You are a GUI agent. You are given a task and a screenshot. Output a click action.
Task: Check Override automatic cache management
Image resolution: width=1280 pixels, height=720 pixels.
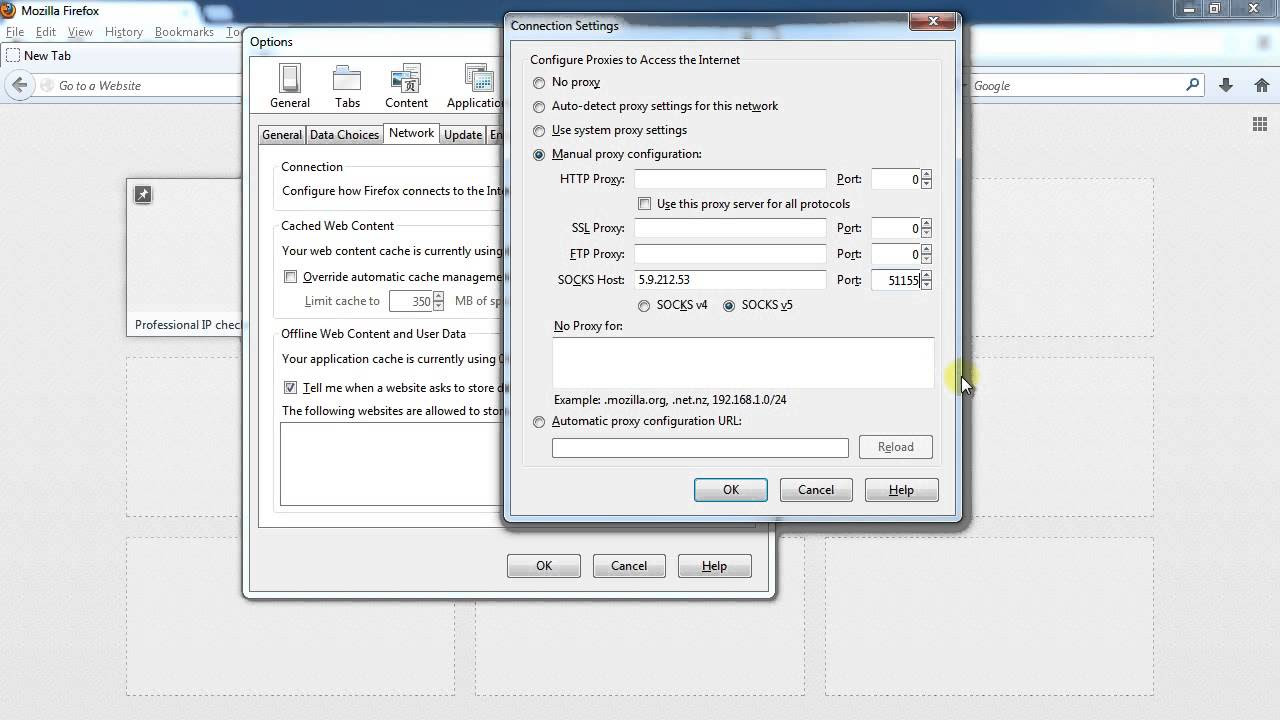[x=291, y=277]
